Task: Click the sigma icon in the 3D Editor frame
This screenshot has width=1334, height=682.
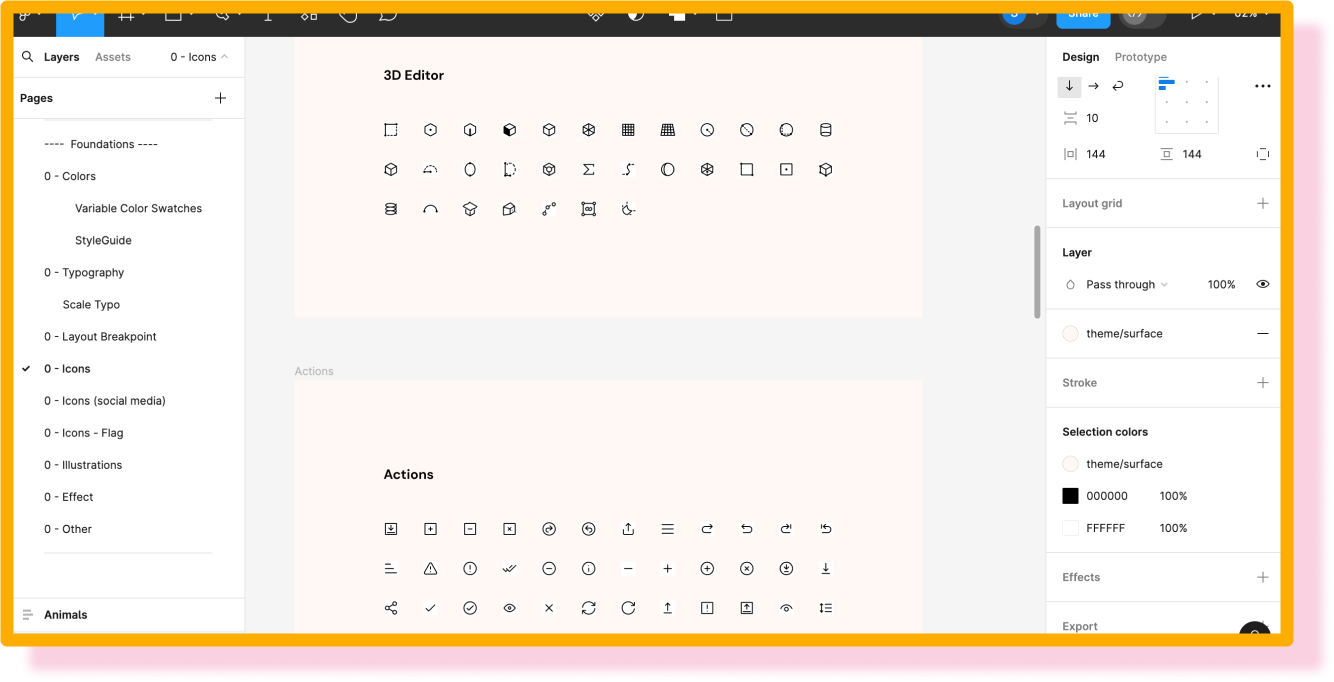Action: point(588,170)
